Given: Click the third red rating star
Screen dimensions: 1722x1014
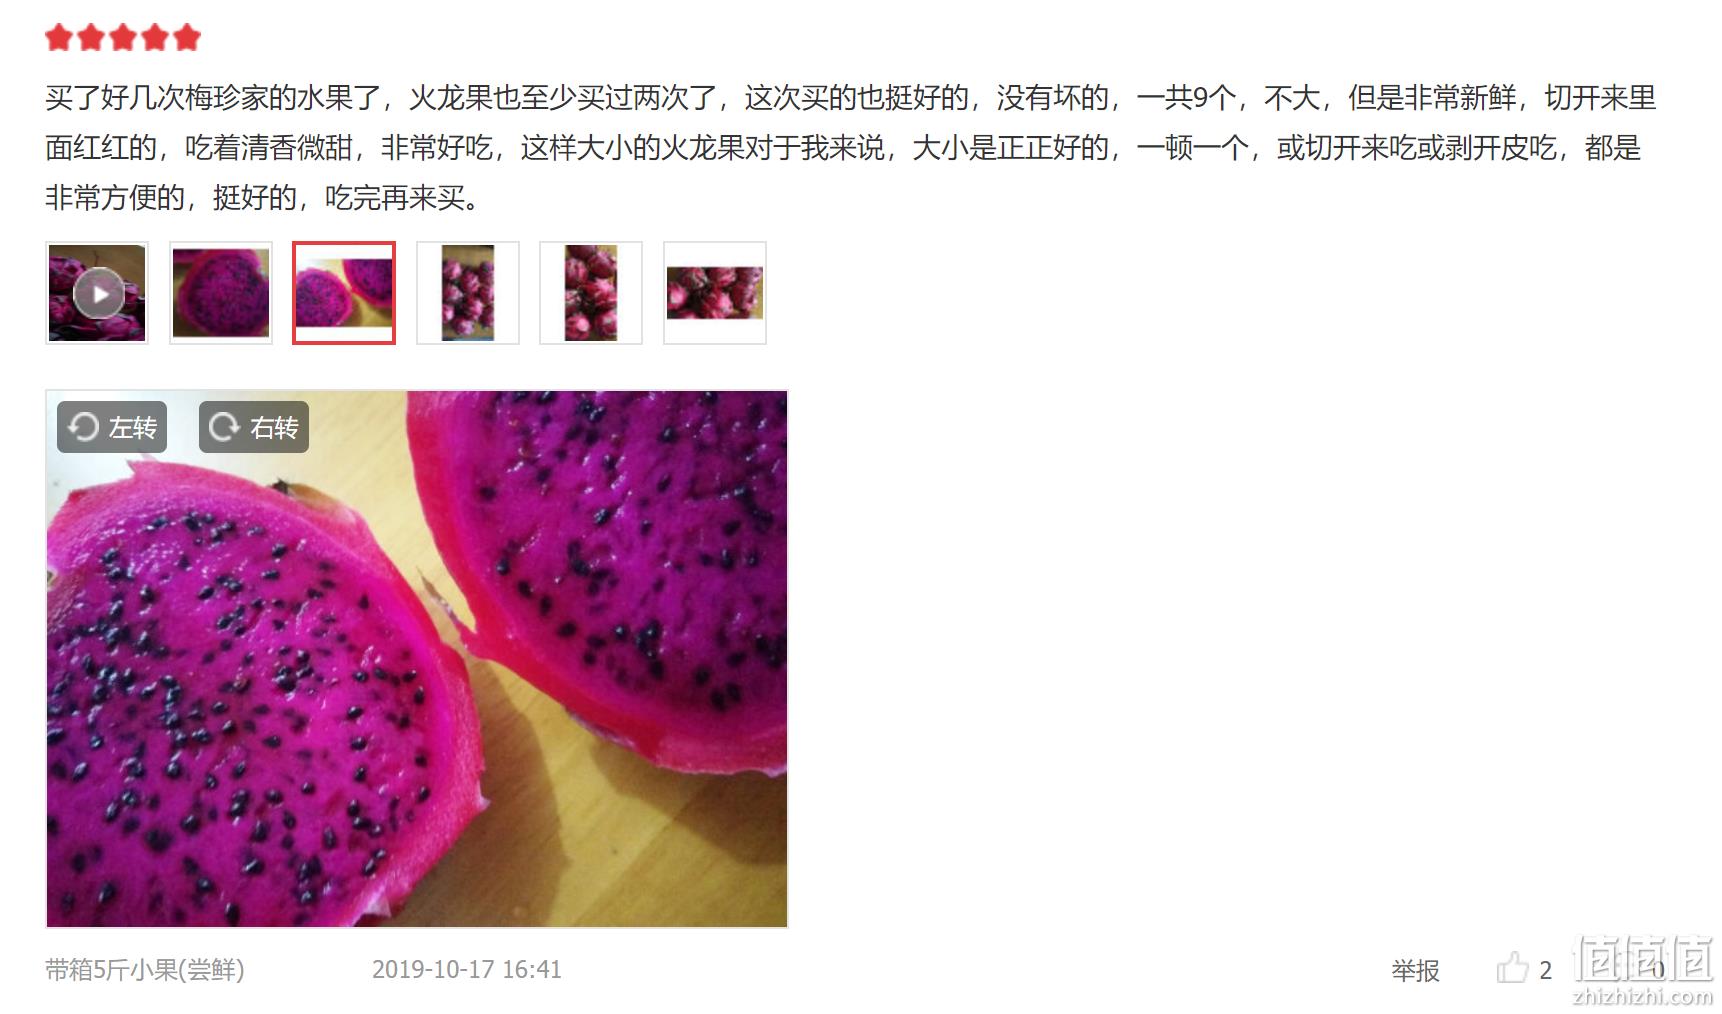Looking at the screenshot, I should (123, 38).
